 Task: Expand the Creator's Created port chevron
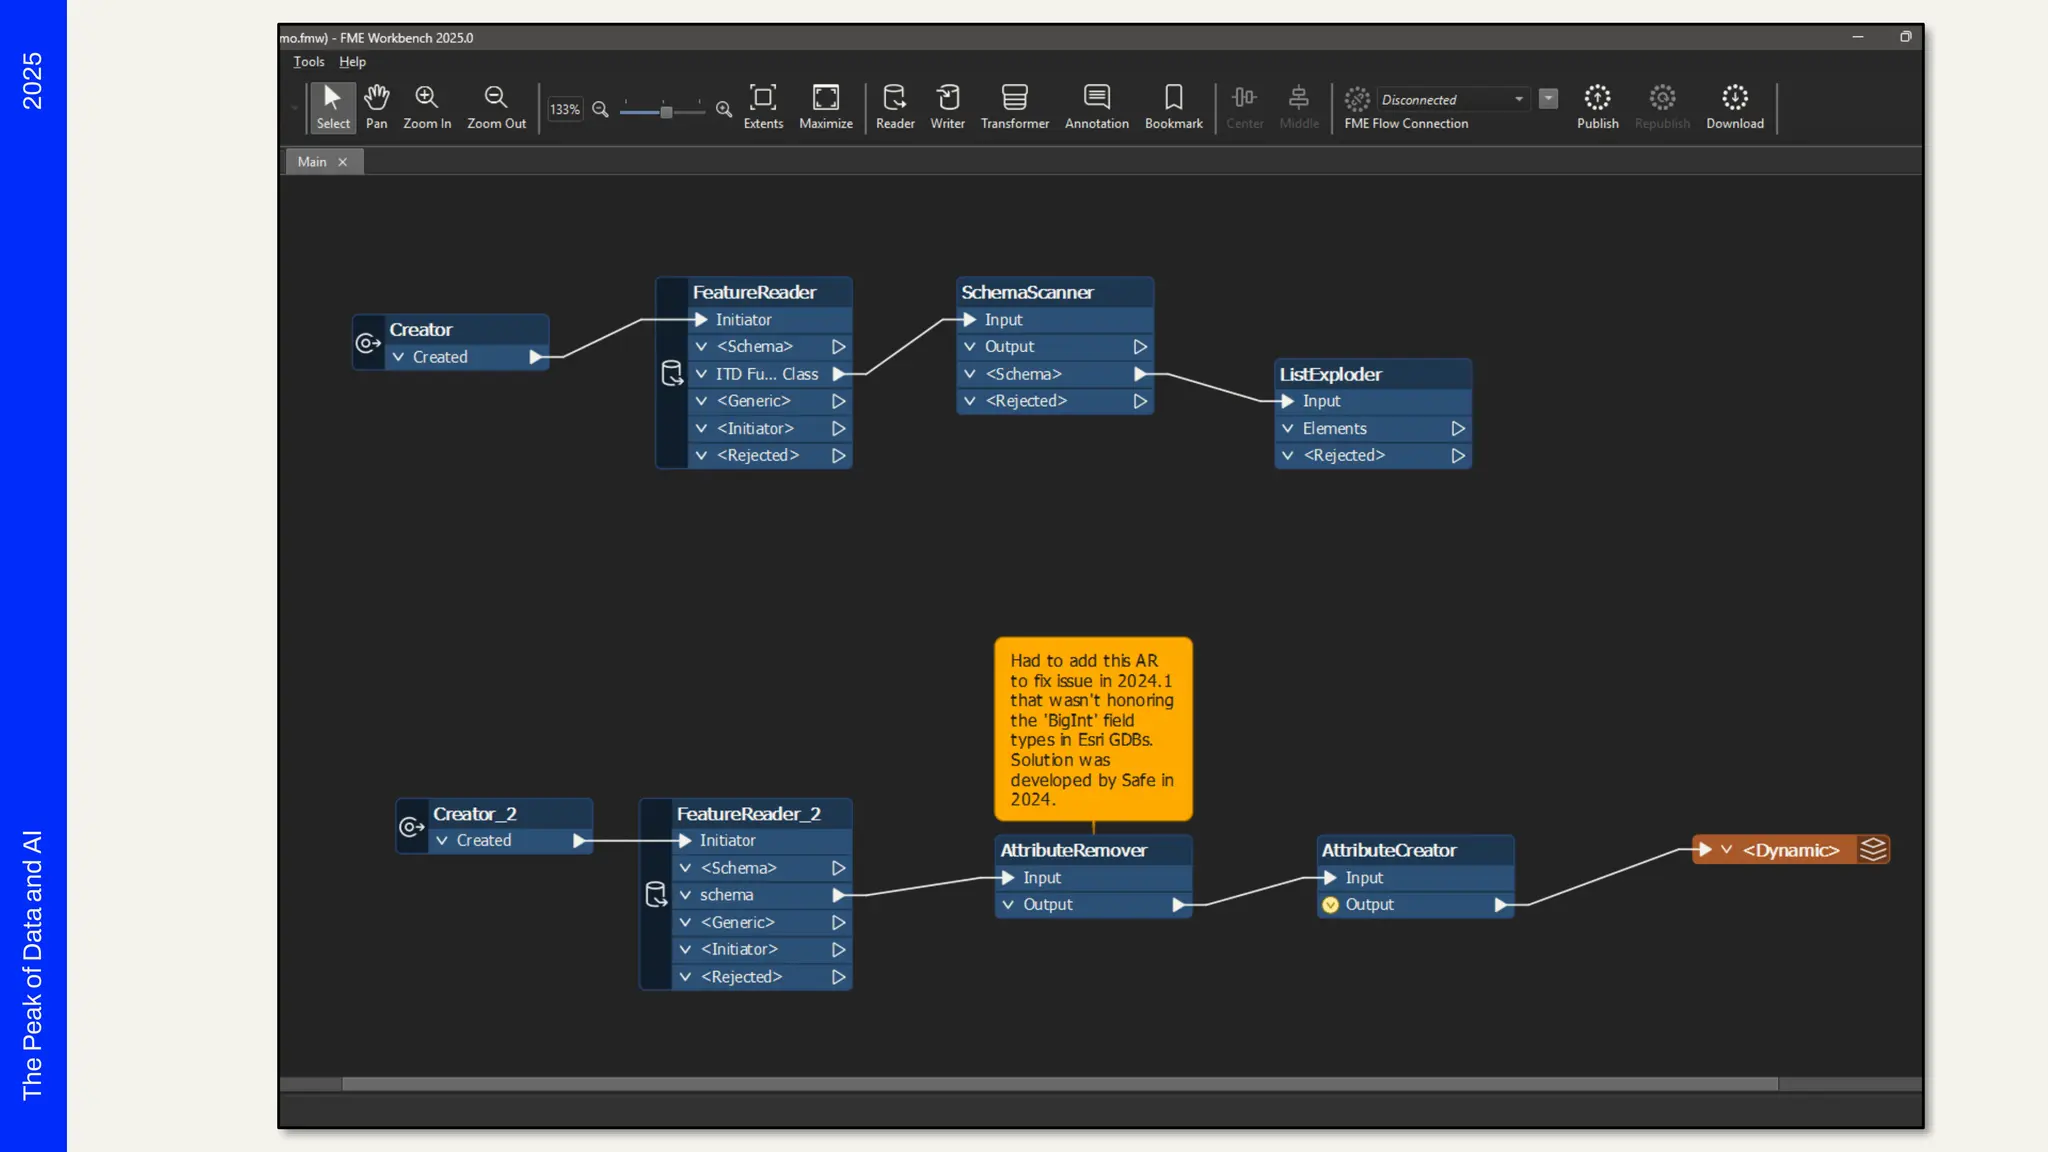pyautogui.click(x=399, y=357)
